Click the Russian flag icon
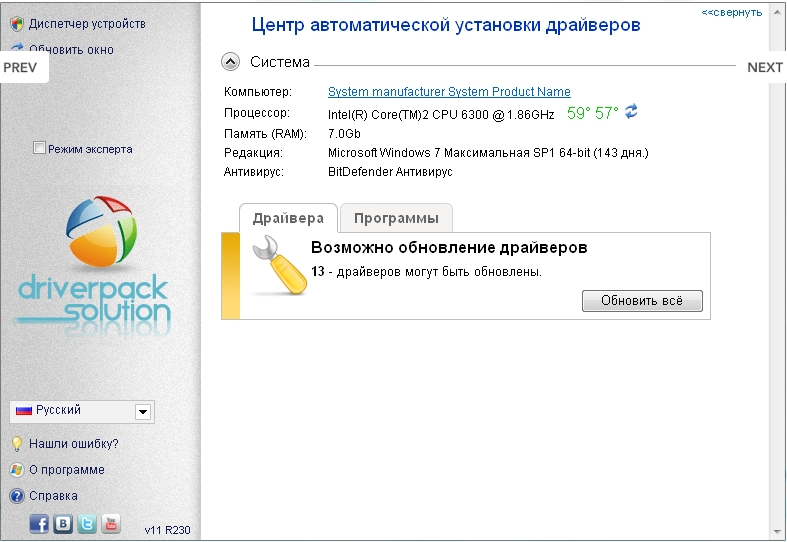Image resolution: width=787 pixels, height=542 pixels. [x=24, y=410]
